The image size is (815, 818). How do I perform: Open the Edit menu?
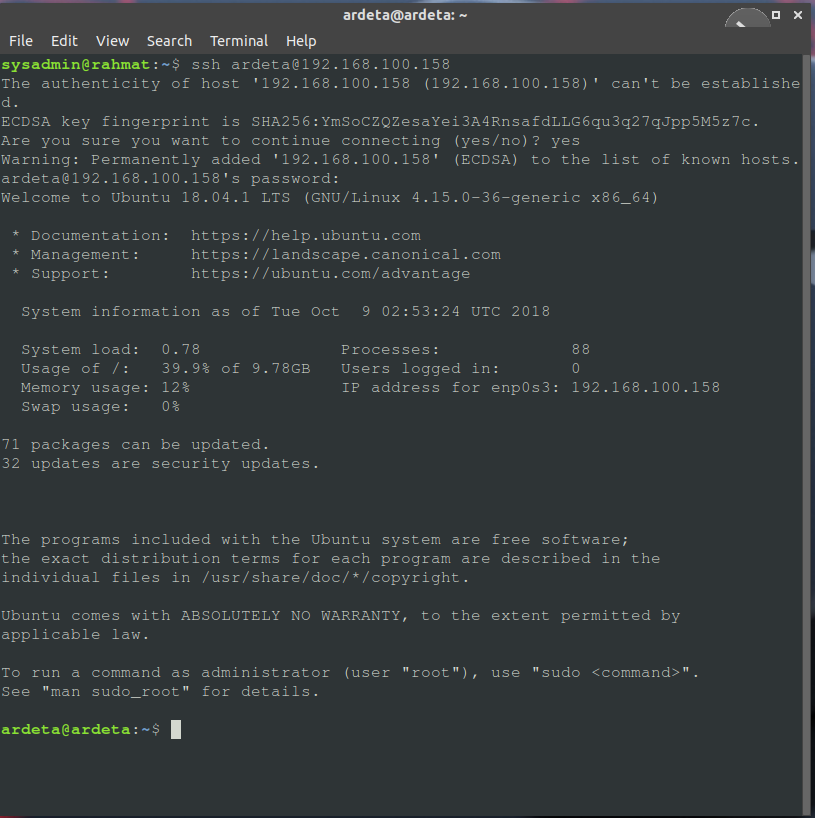(x=64, y=41)
